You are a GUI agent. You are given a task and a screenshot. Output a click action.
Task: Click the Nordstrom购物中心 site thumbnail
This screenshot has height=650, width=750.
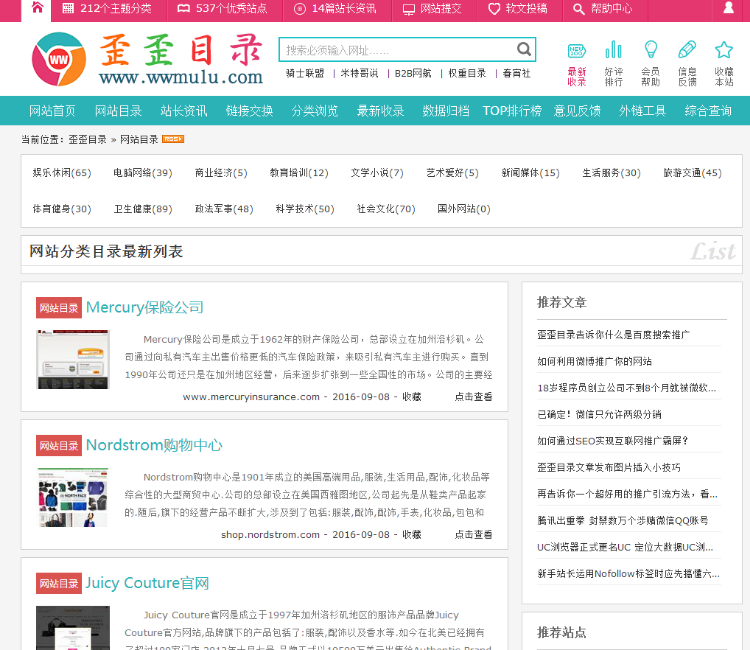73,497
